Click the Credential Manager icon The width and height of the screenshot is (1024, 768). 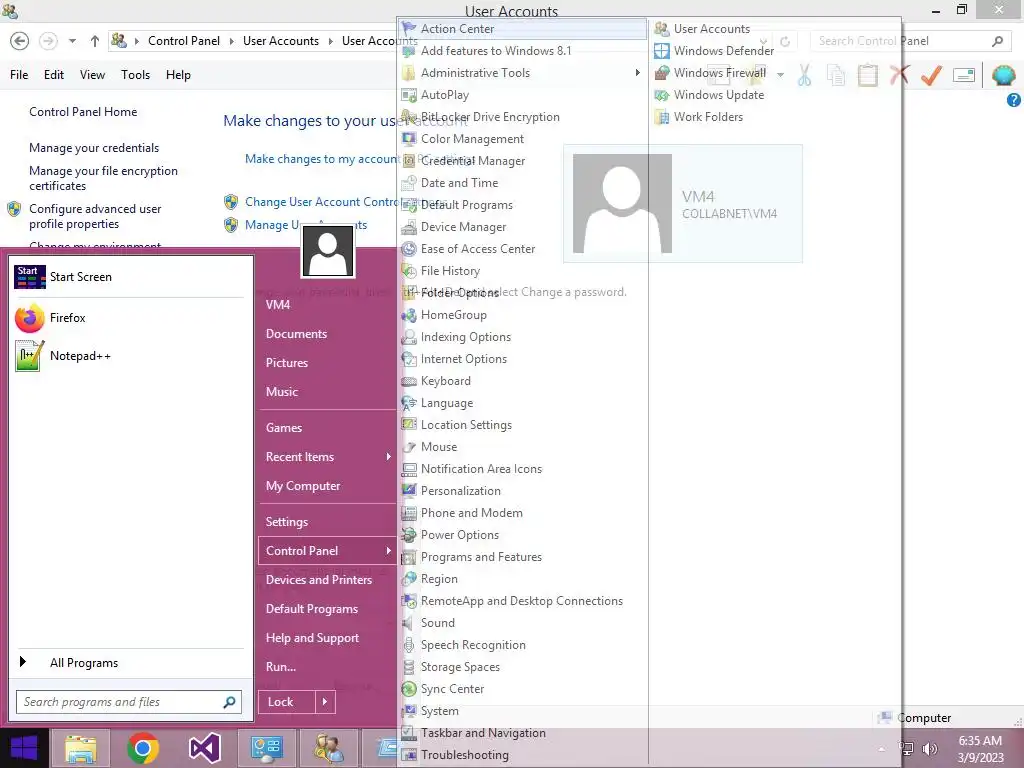(409, 161)
